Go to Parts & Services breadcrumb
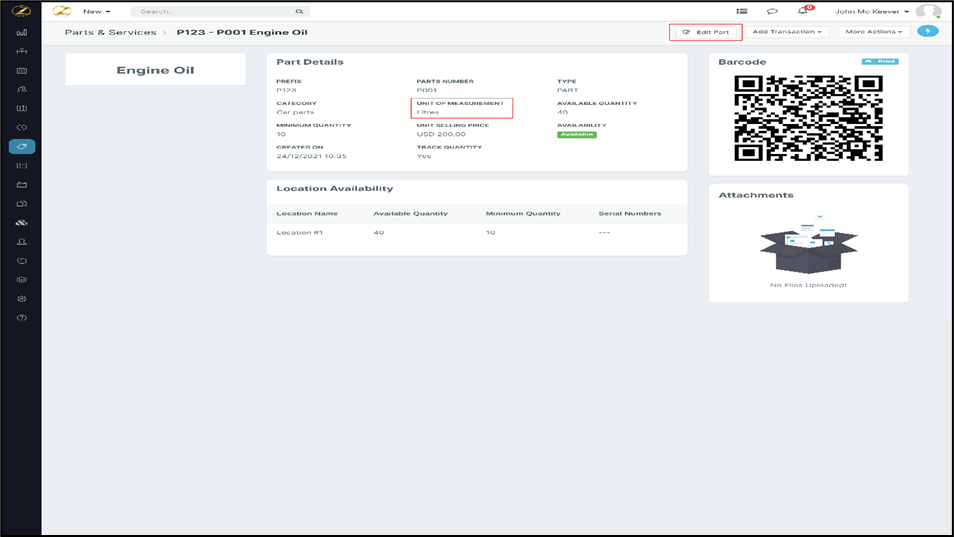The height and width of the screenshot is (537, 954). click(110, 32)
